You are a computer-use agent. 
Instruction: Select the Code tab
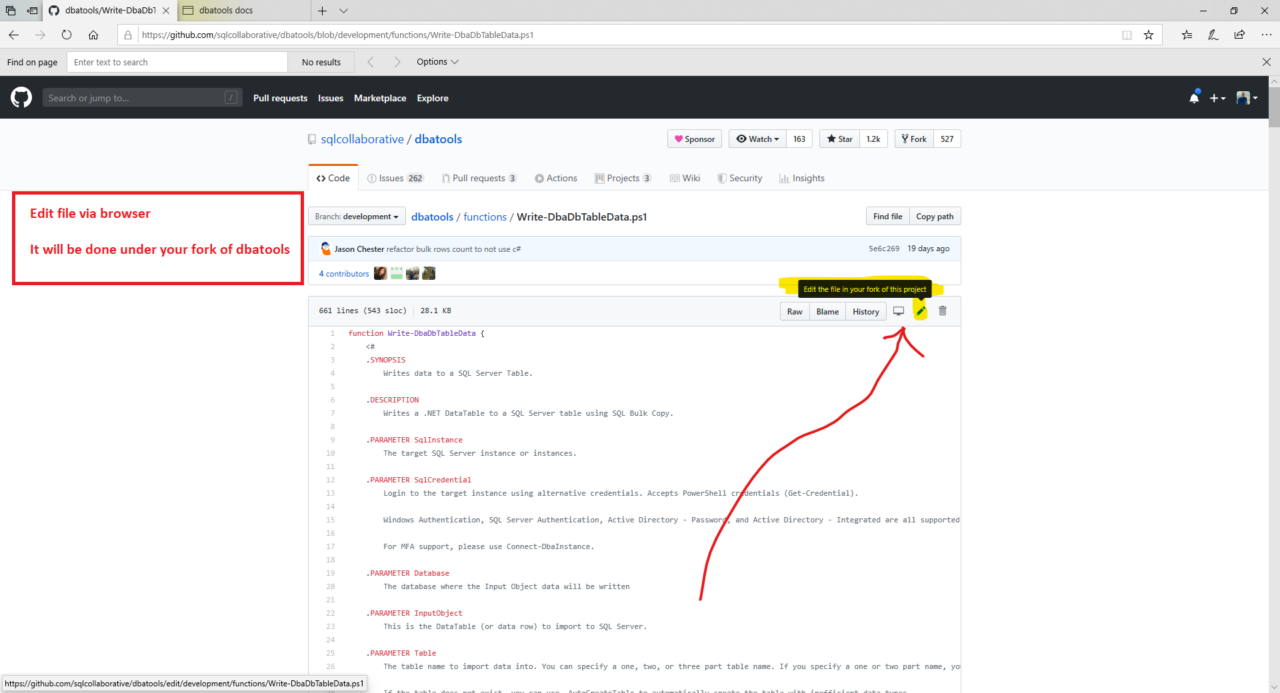[332, 178]
